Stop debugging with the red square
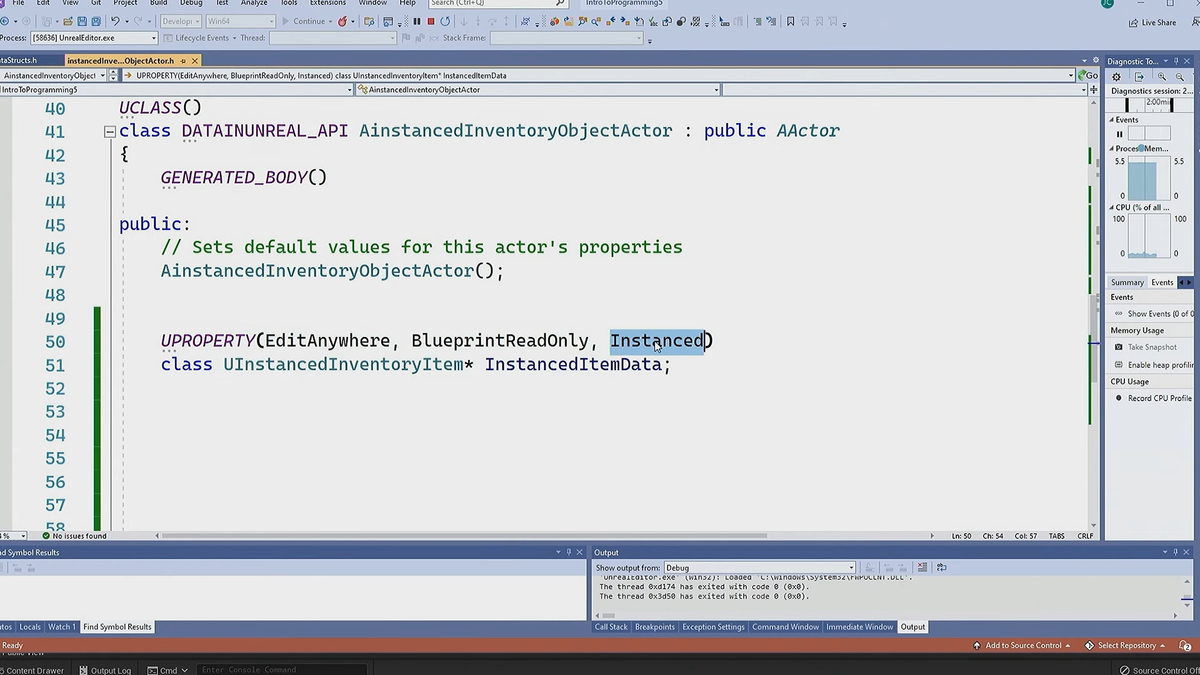This screenshot has width=1200, height=675. (431, 21)
